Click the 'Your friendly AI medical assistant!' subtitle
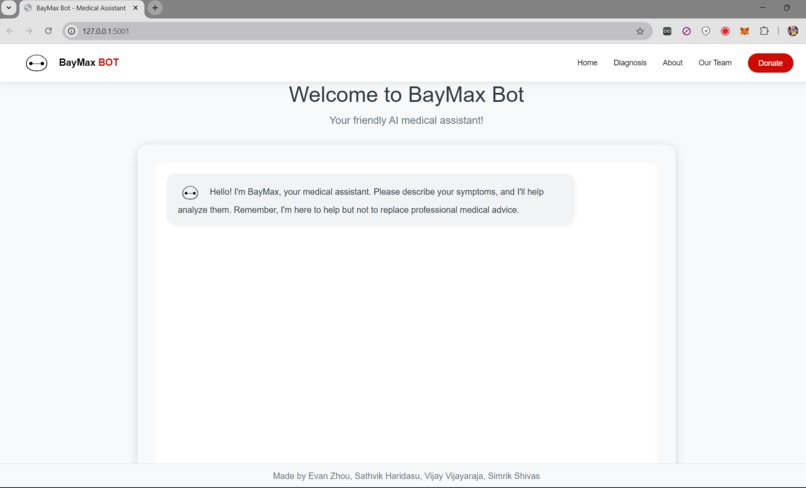Viewport: 806px width, 488px height. (406, 120)
